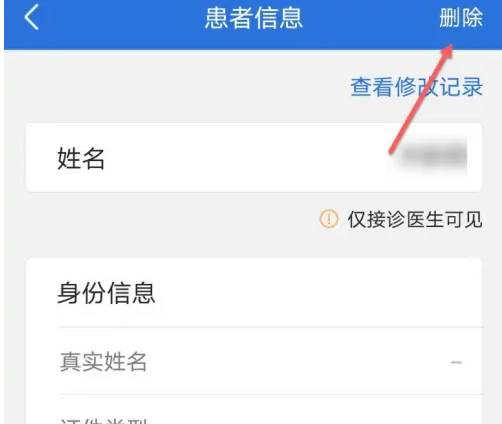Viewport: 502px width, 424px height.
Task: Click the divider line below 身份信息
Action: [x=271, y=327]
